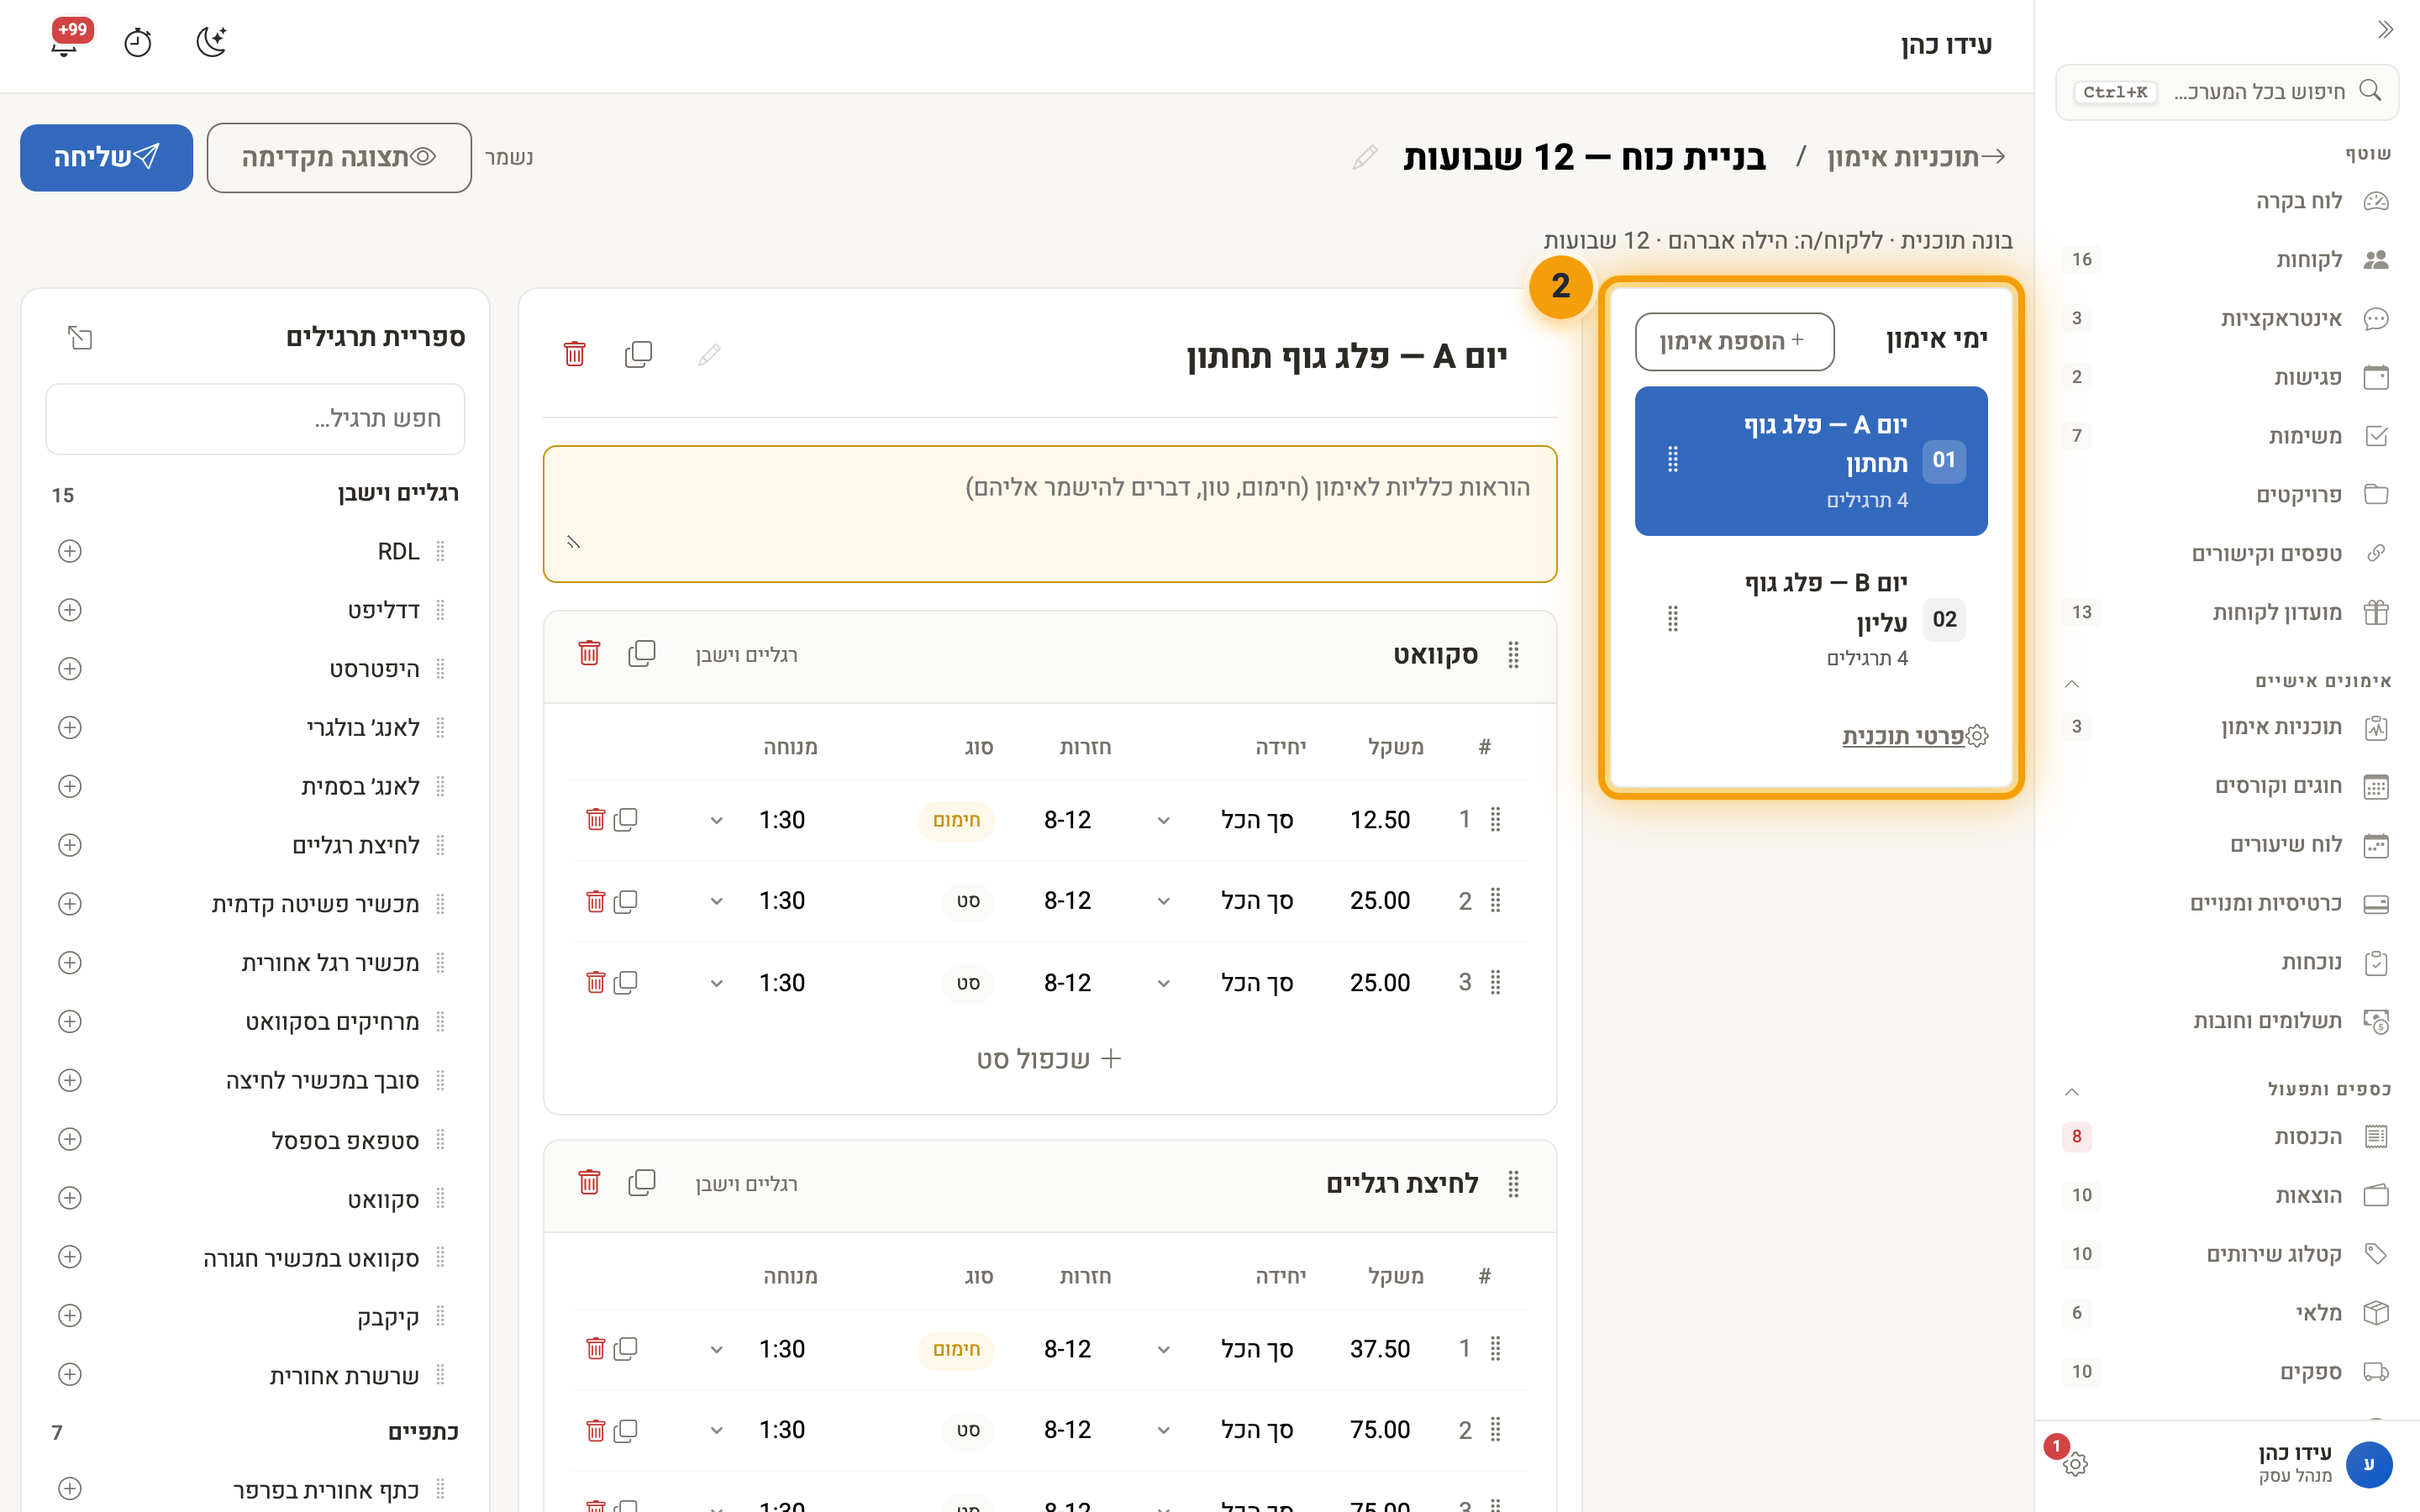Click the חפש תרגיל search field
Screen dimensions: 2420x1512
(x=255, y=418)
